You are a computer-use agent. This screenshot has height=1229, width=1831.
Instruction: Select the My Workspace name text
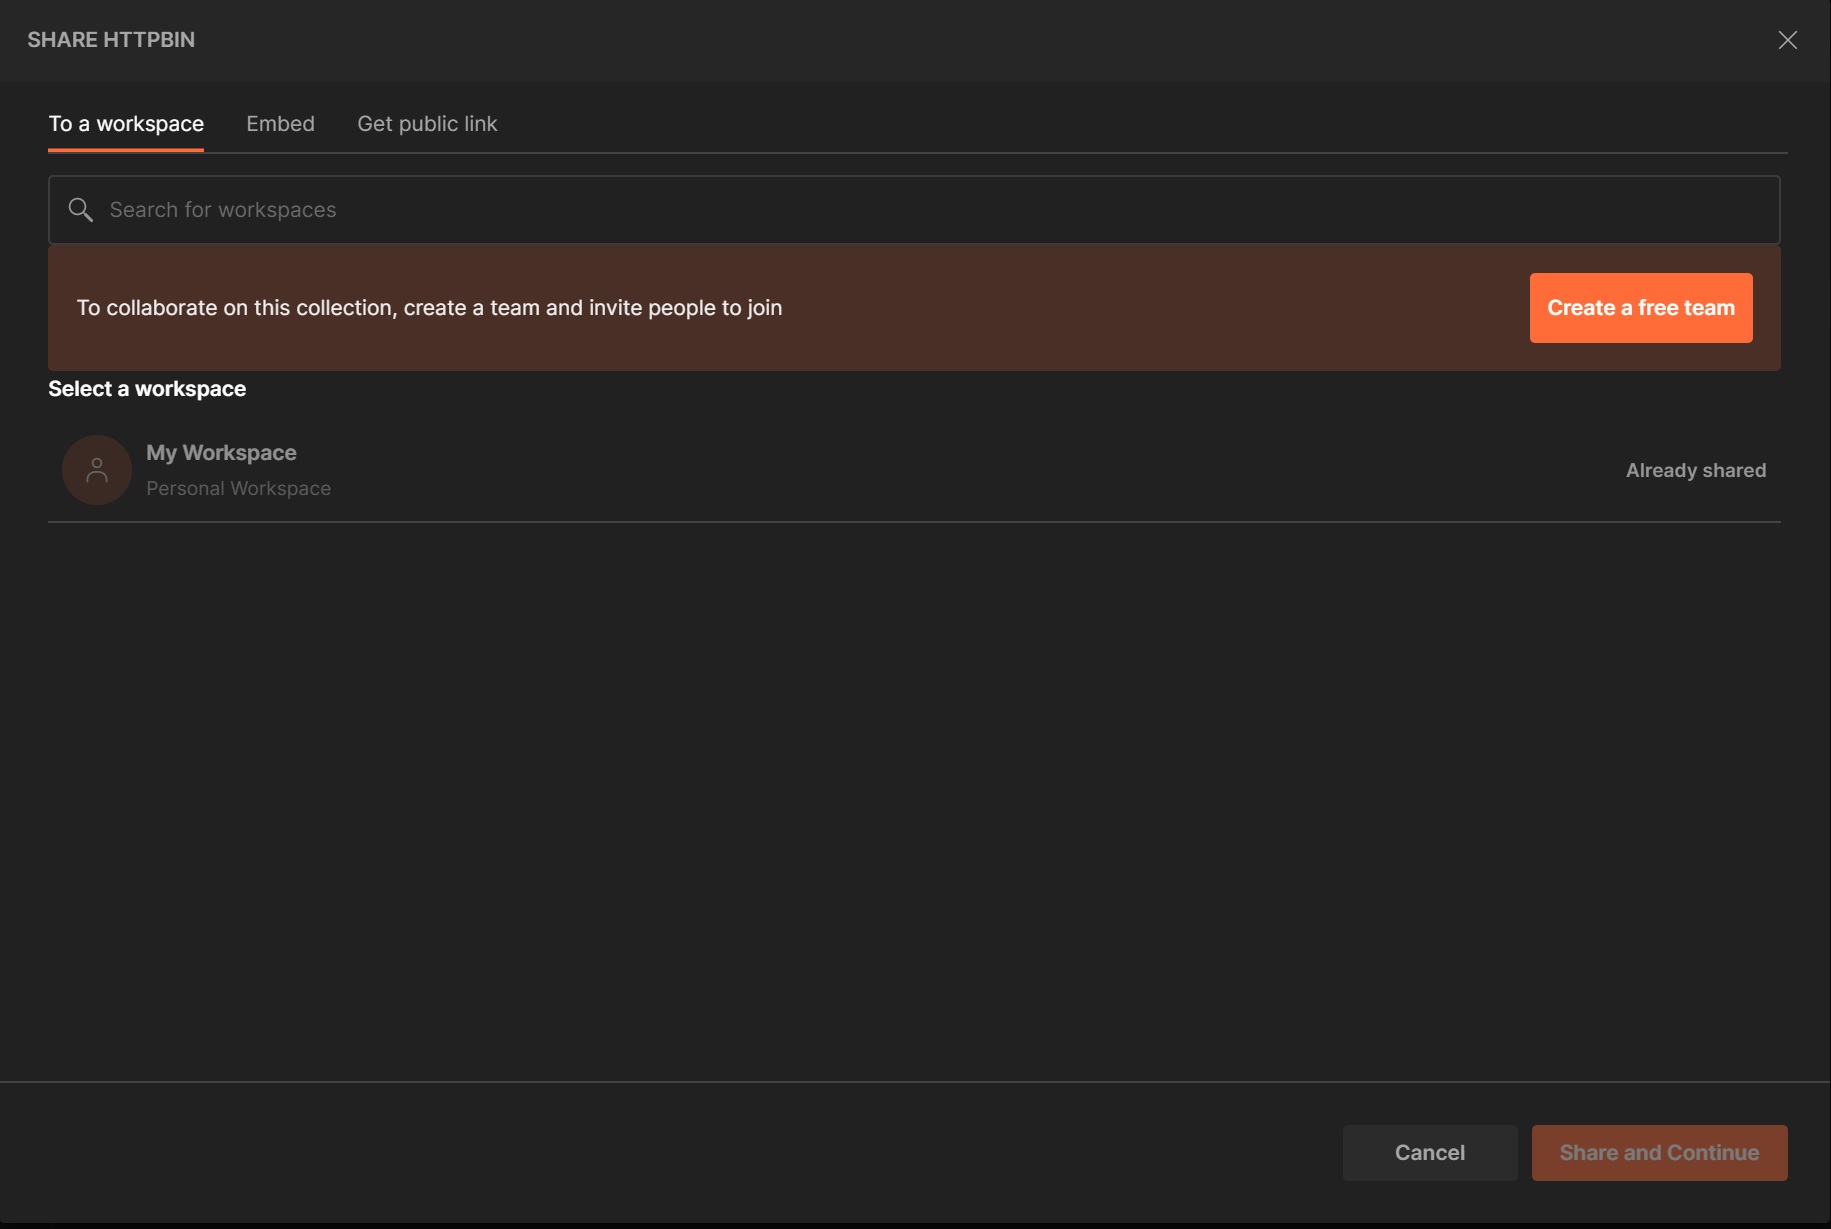click(221, 453)
